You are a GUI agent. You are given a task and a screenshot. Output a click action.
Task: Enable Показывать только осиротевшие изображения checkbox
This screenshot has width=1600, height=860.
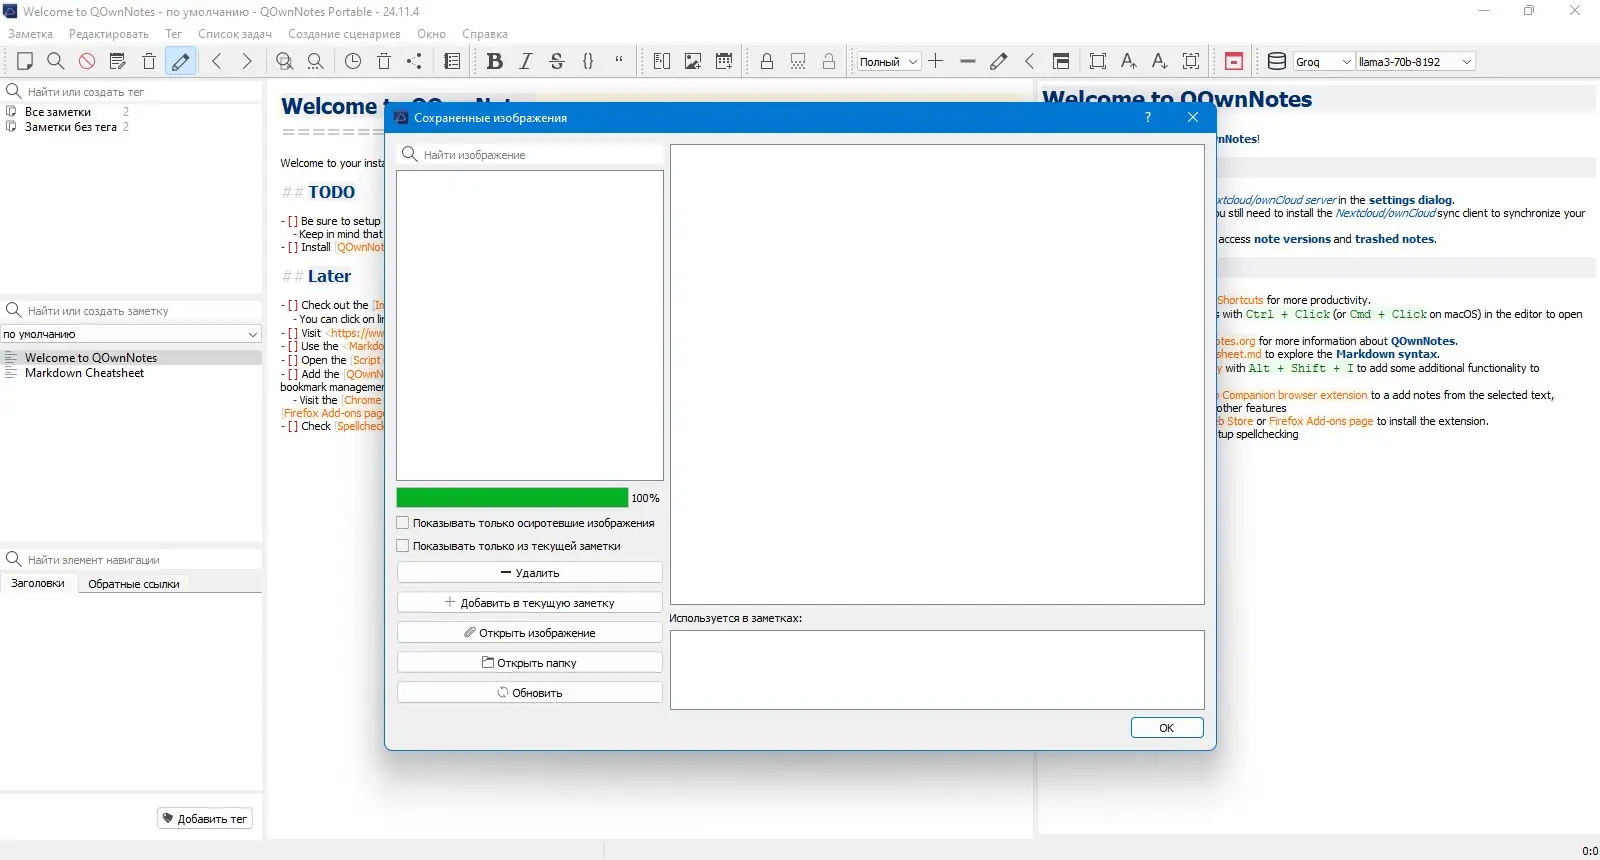pyautogui.click(x=403, y=523)
